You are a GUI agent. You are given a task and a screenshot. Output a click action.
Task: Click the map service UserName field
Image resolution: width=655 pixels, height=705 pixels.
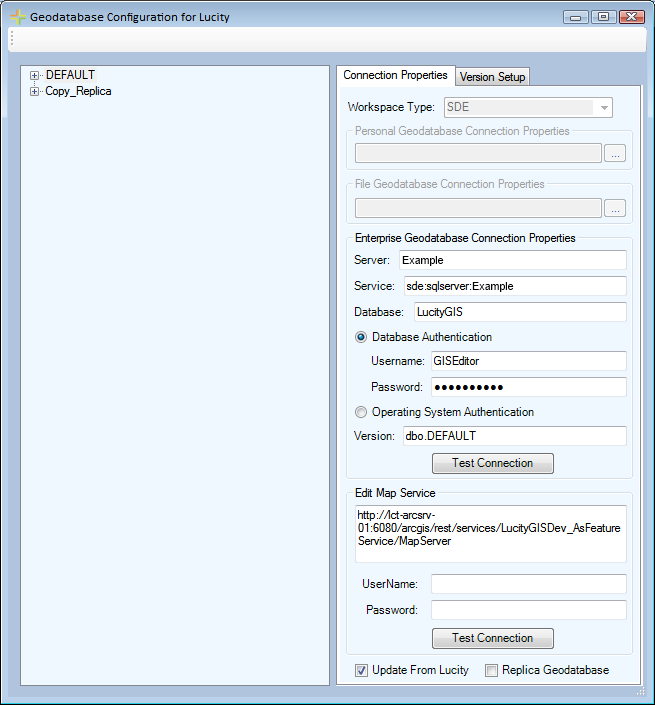[529, 584]
